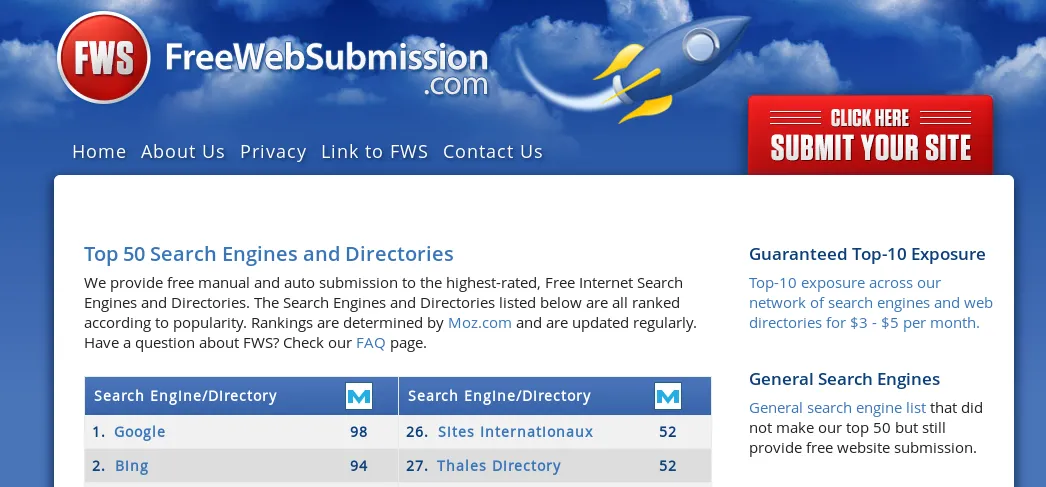
Task: Open the Link to FWS page
Action: coord(374,152)
